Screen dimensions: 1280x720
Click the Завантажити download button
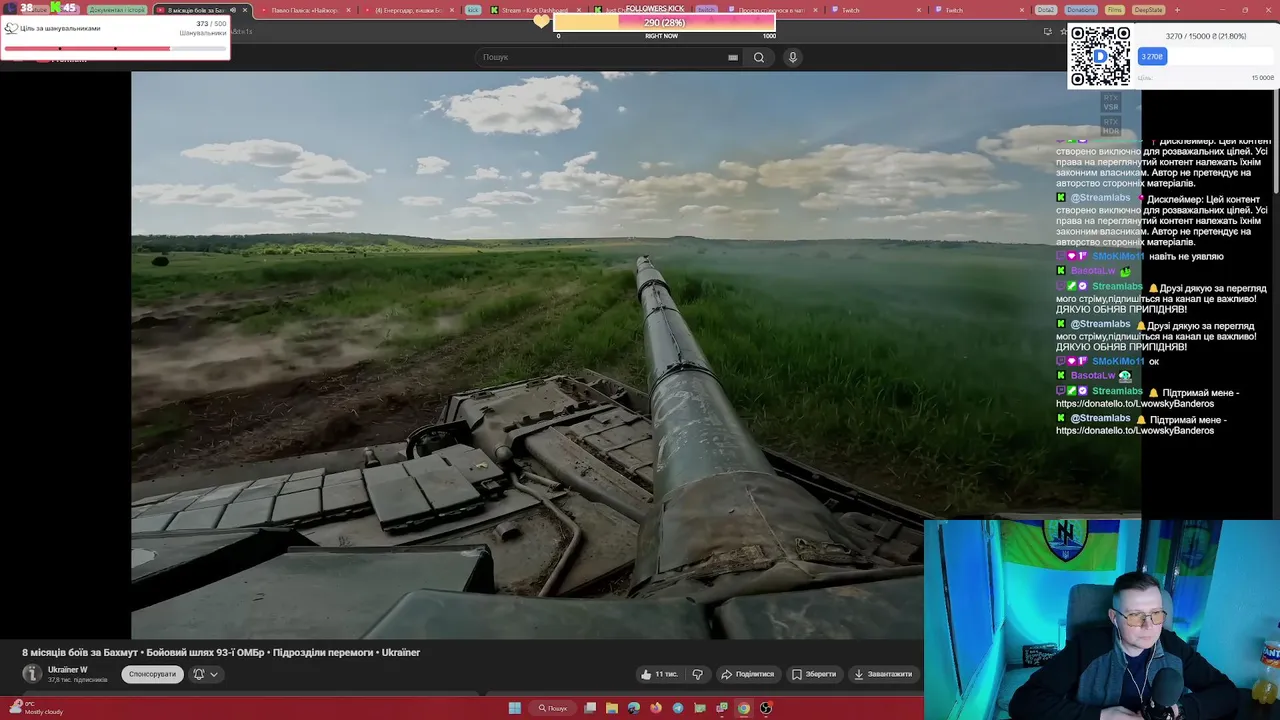pyautogui.click(x=882, y=674)
